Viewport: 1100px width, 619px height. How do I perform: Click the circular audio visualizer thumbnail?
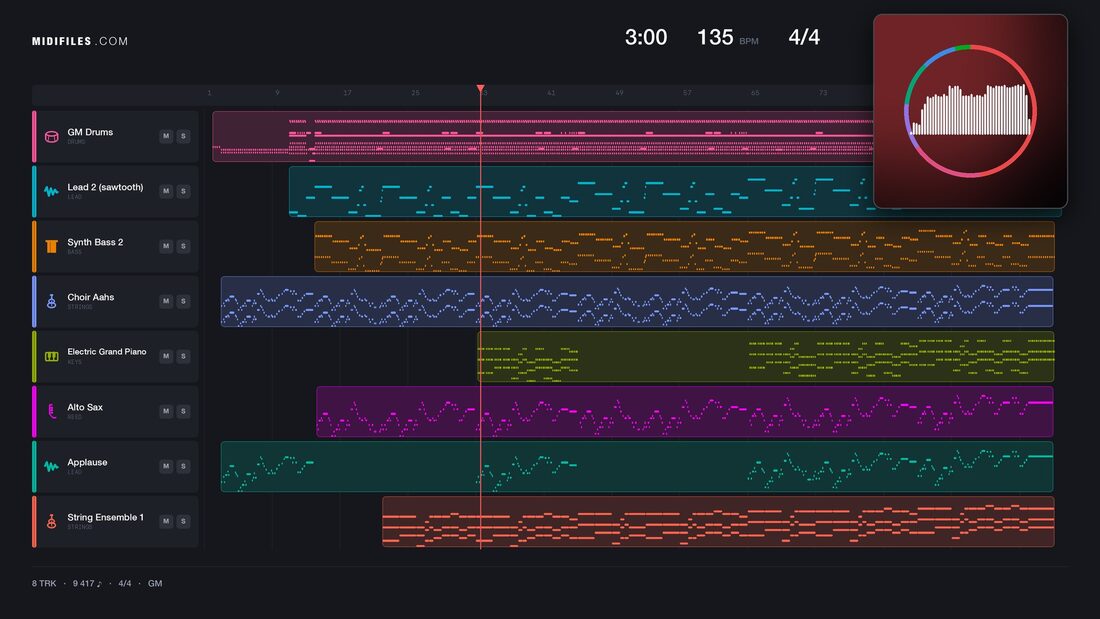(970, 111)
